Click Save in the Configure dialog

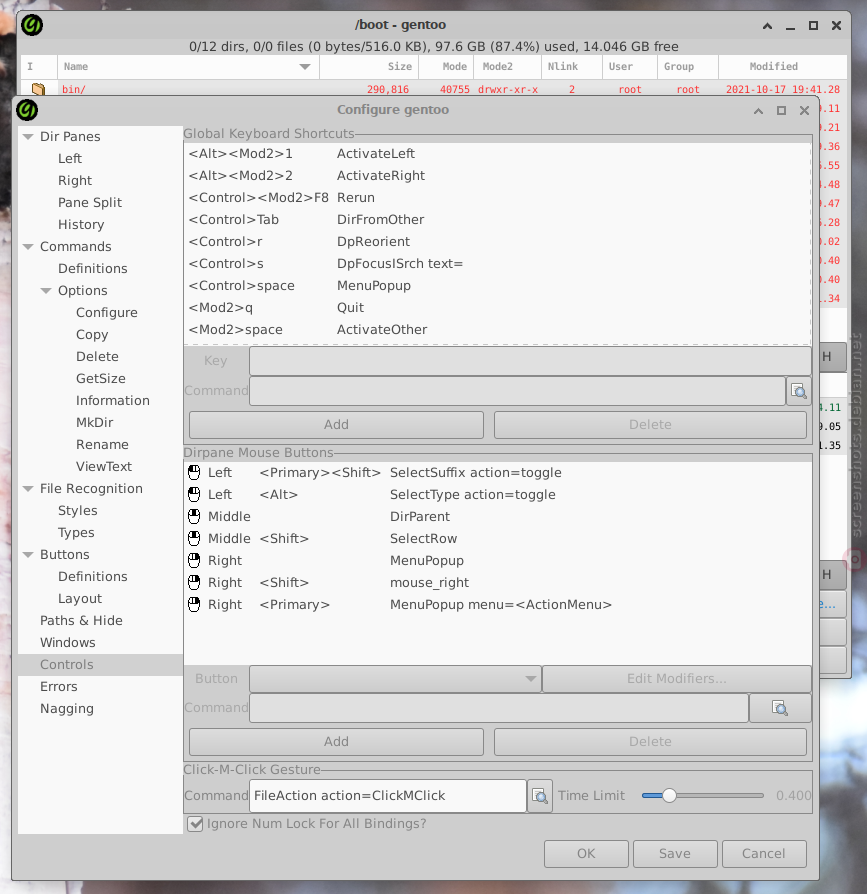(675, 854)
